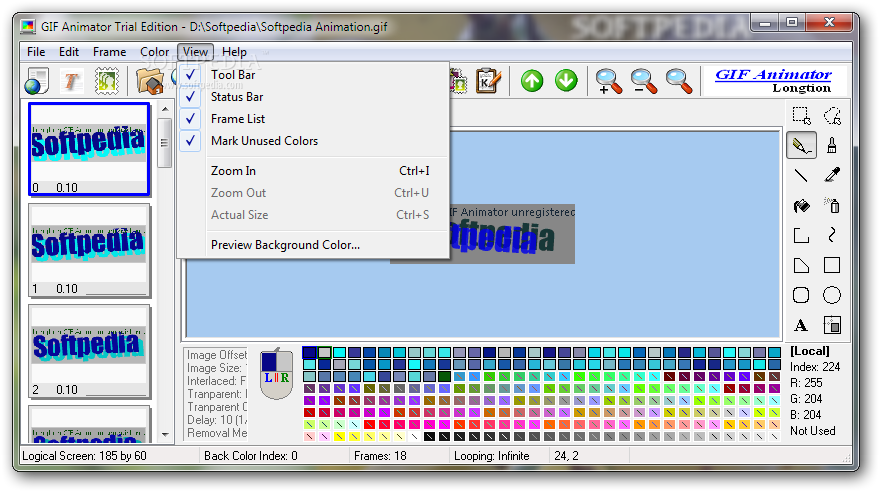Click the green move frame down arrow
The width and height of the screenshot is (880, 492).
coord(566,81)
